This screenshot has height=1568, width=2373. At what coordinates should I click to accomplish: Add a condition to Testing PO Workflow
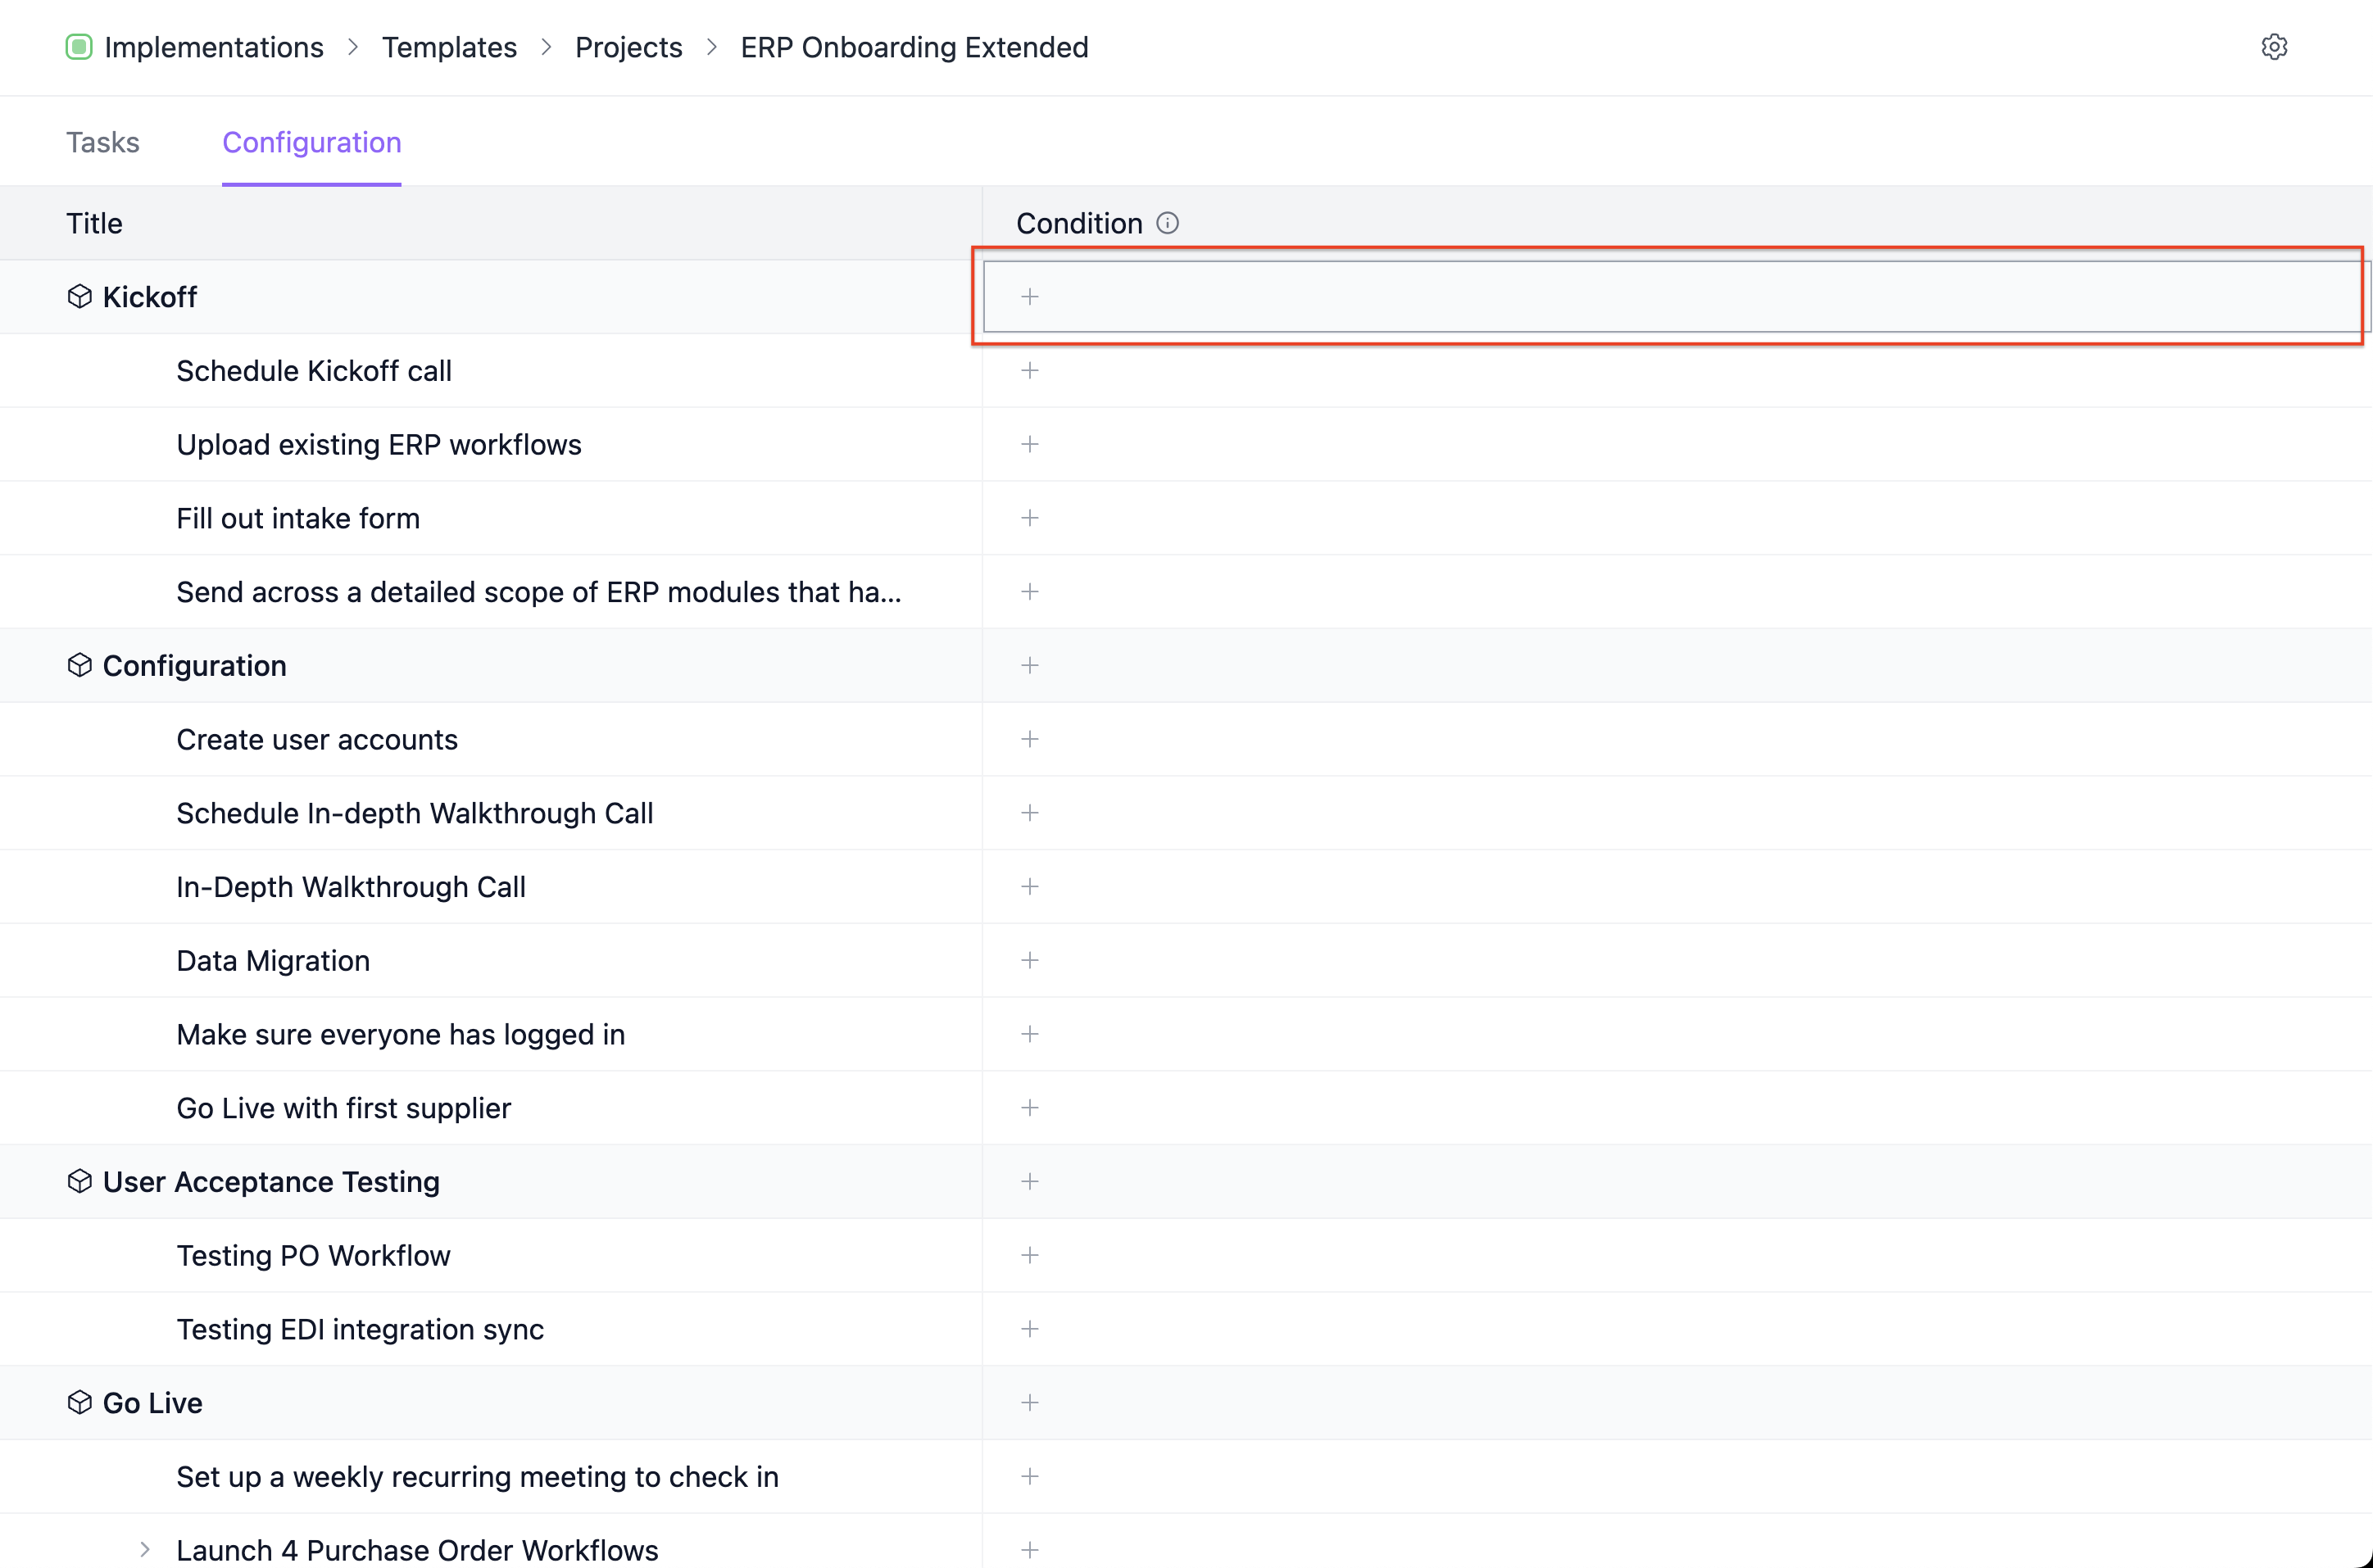[1030, 1255]
